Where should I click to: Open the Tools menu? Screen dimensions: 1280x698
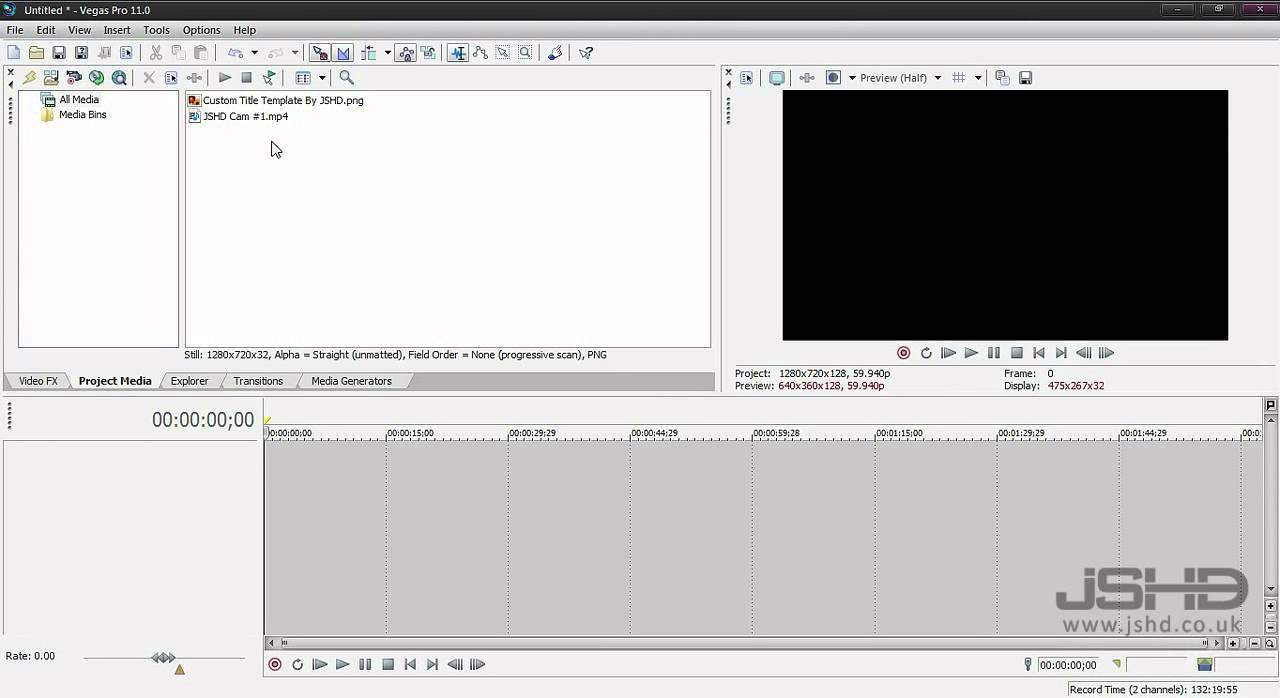156,30
